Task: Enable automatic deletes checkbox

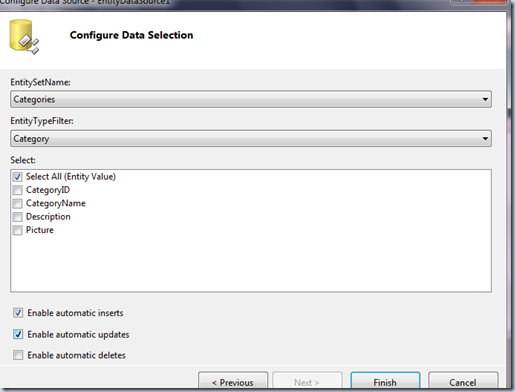Action: [18, 355]
